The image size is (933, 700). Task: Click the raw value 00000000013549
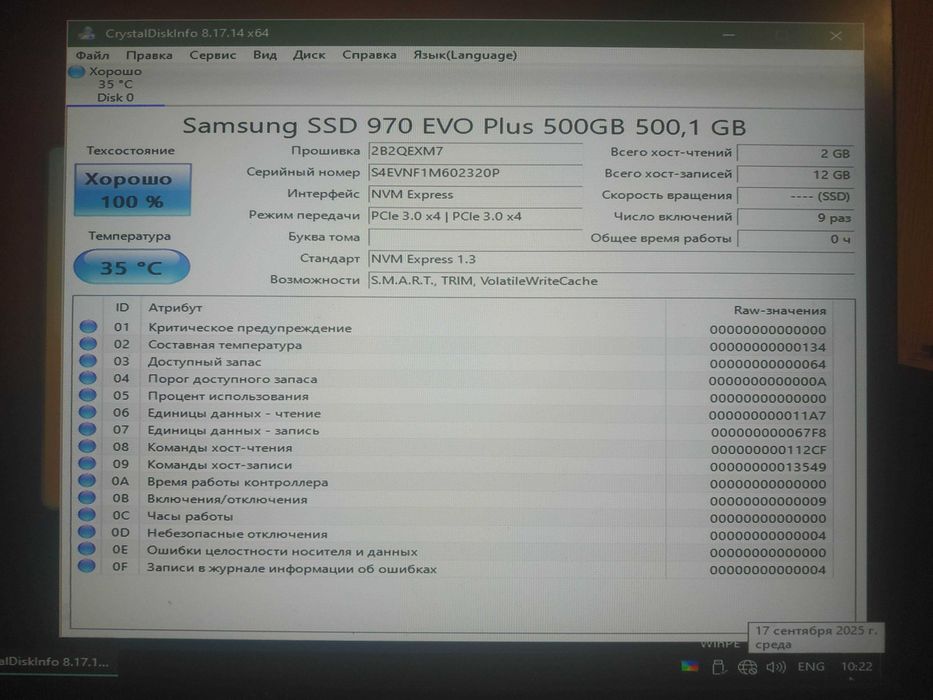(x=768, y=467)
